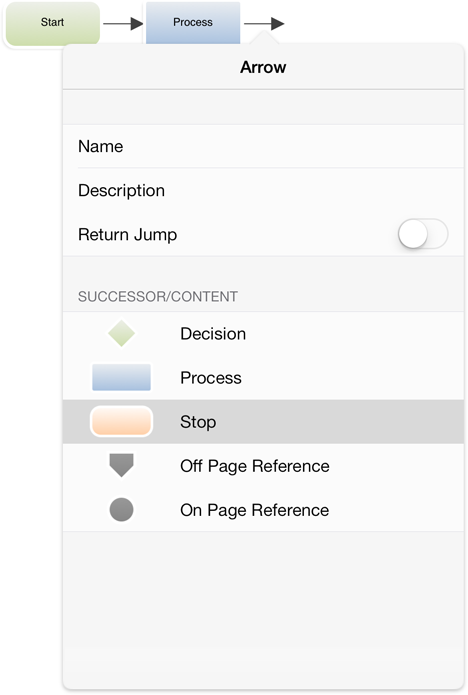Select the green Start node
468x695 pixels.
[52, 23]
